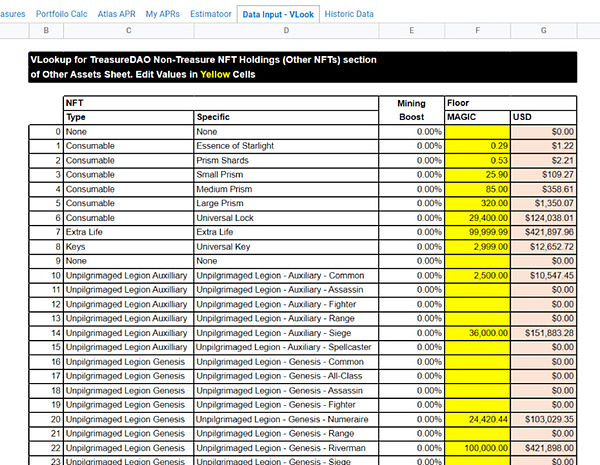The image size is (600, 465).
Task: Switch to the Portfolio Calc tab
Action: tap(62, 14)
